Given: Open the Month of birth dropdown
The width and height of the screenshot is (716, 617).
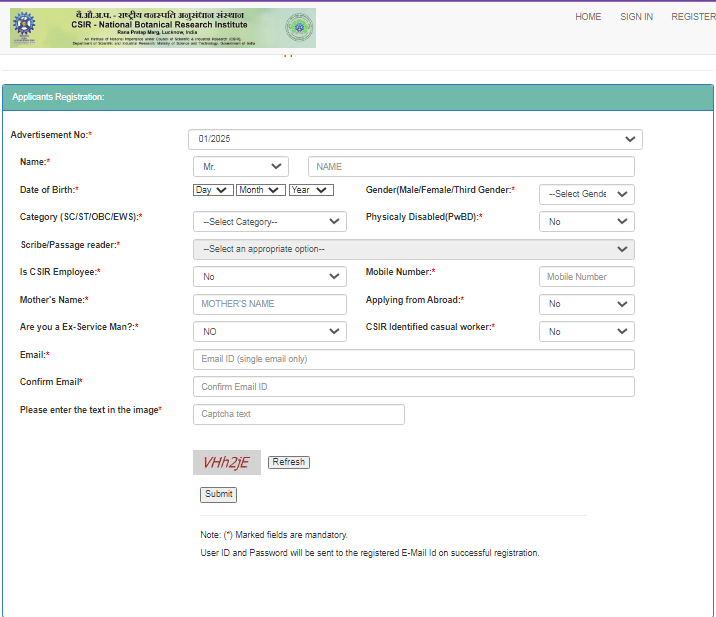Looking at the screenshot, I should point(261,190).
